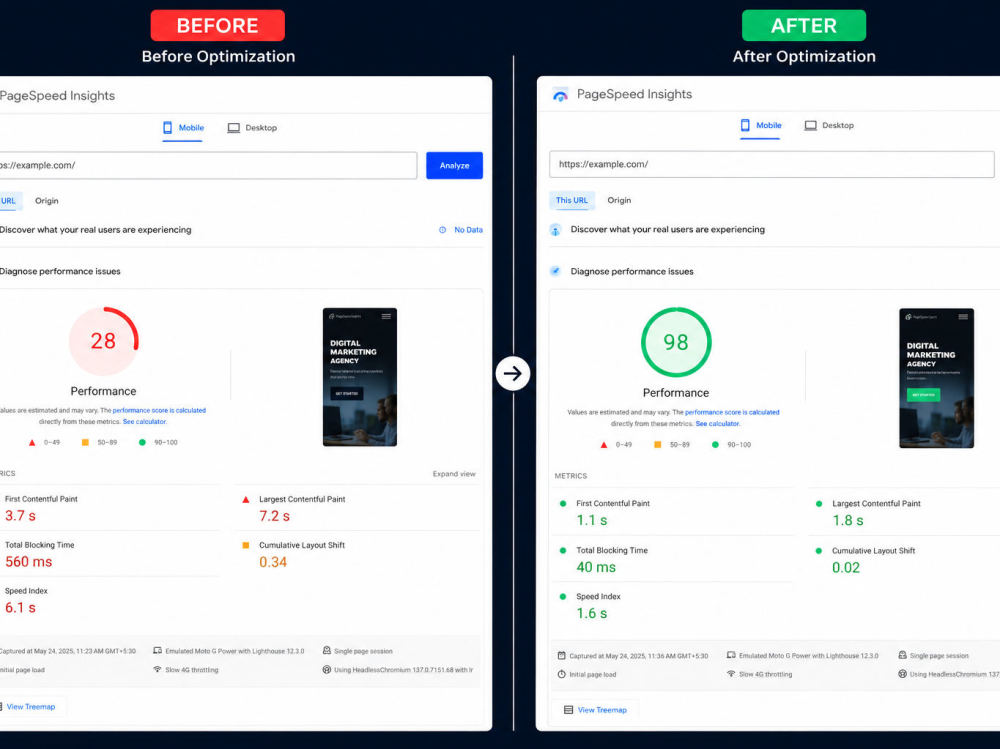
Task: Click the red 28 performance score gauge
Action: pyautogui.click(x=103, y=341)
